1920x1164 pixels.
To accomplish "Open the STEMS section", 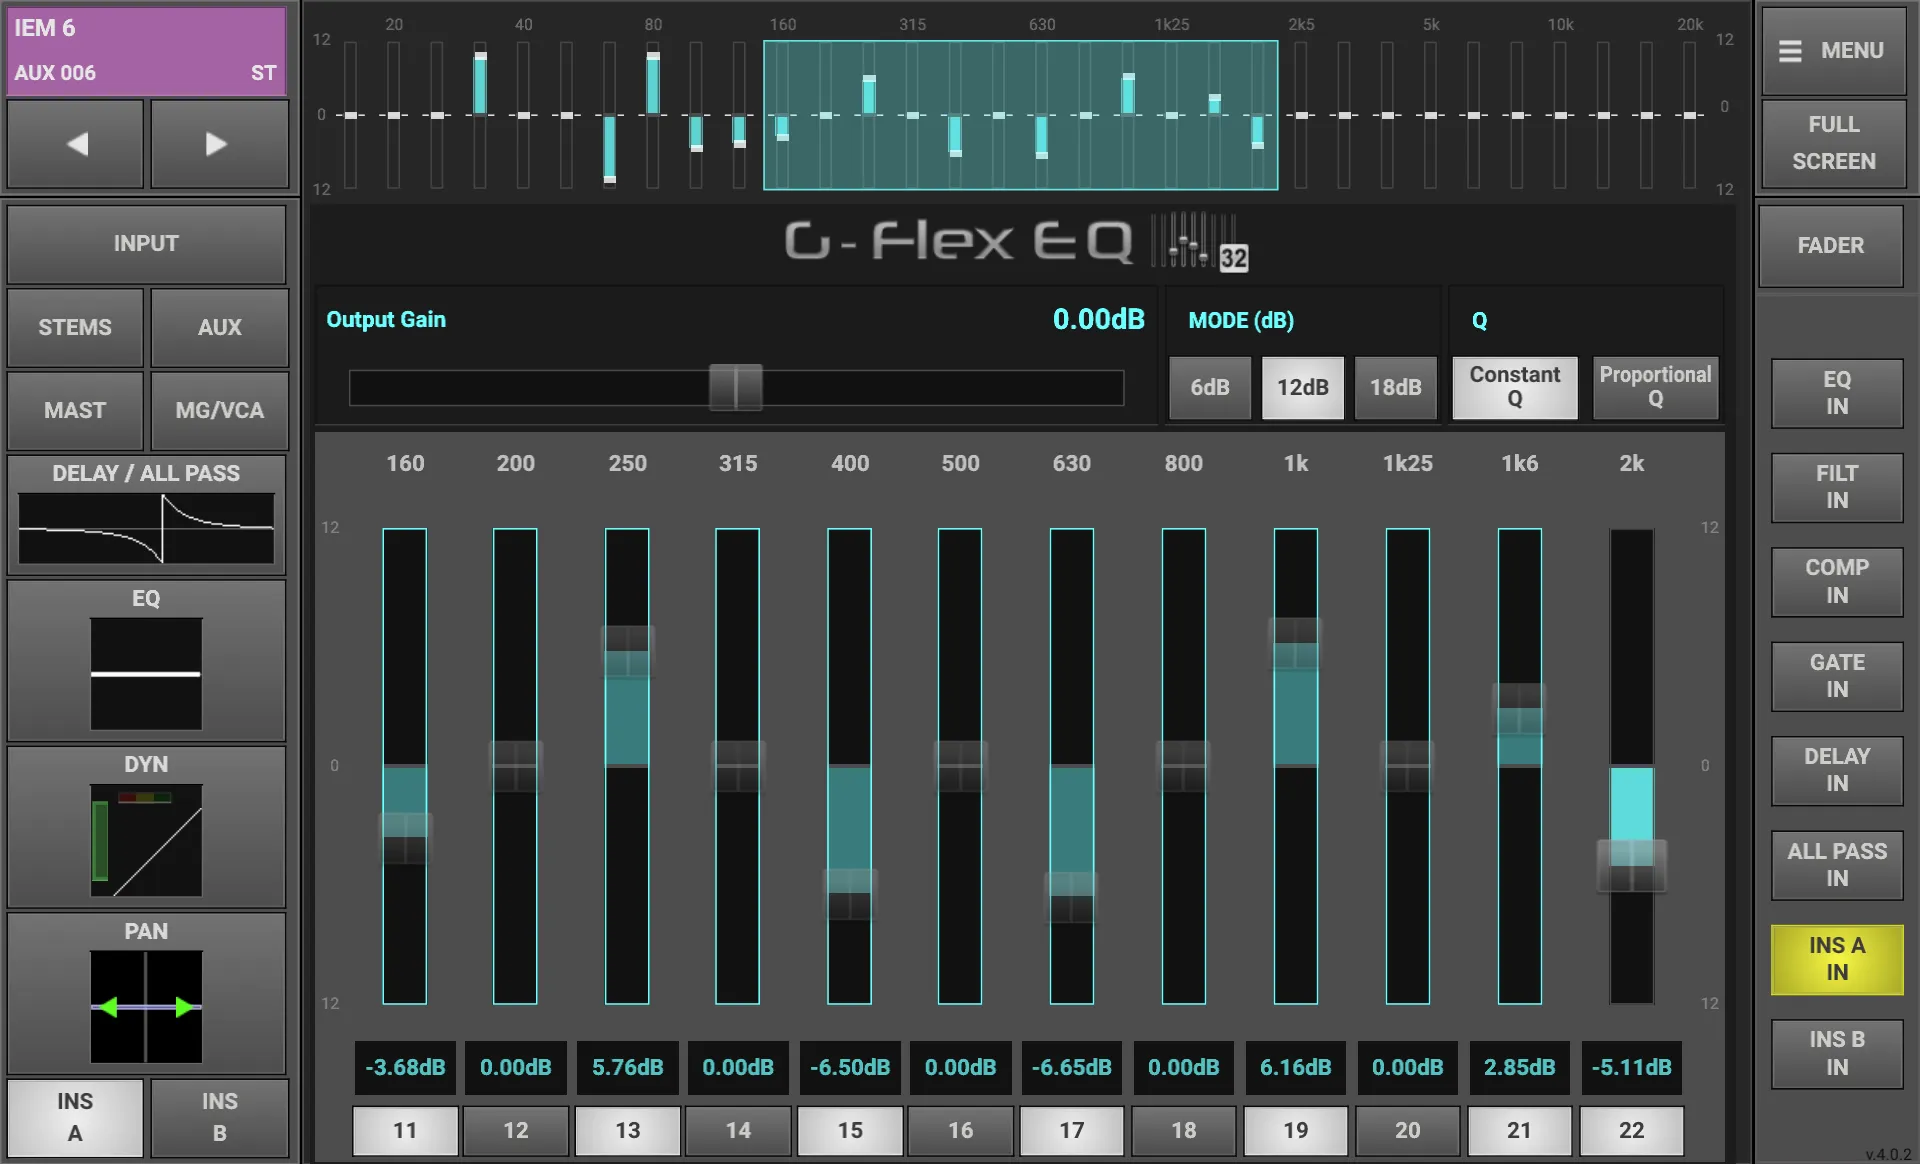I will (75, 327).
